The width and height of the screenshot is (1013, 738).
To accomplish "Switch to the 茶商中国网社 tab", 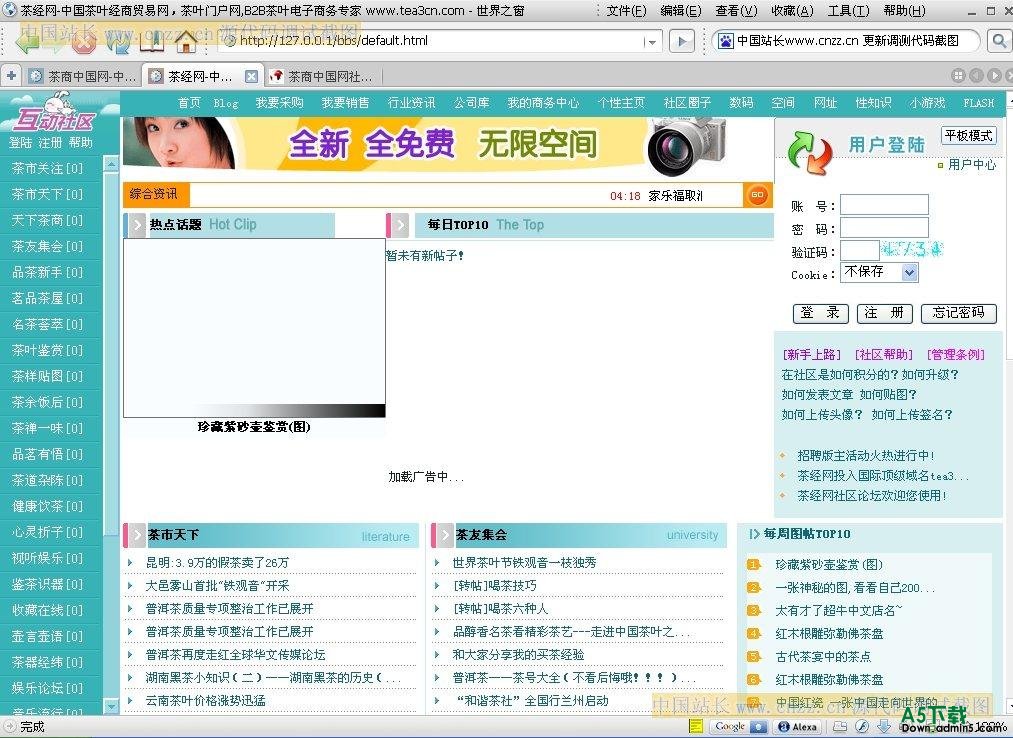I will tap(328, 76).
